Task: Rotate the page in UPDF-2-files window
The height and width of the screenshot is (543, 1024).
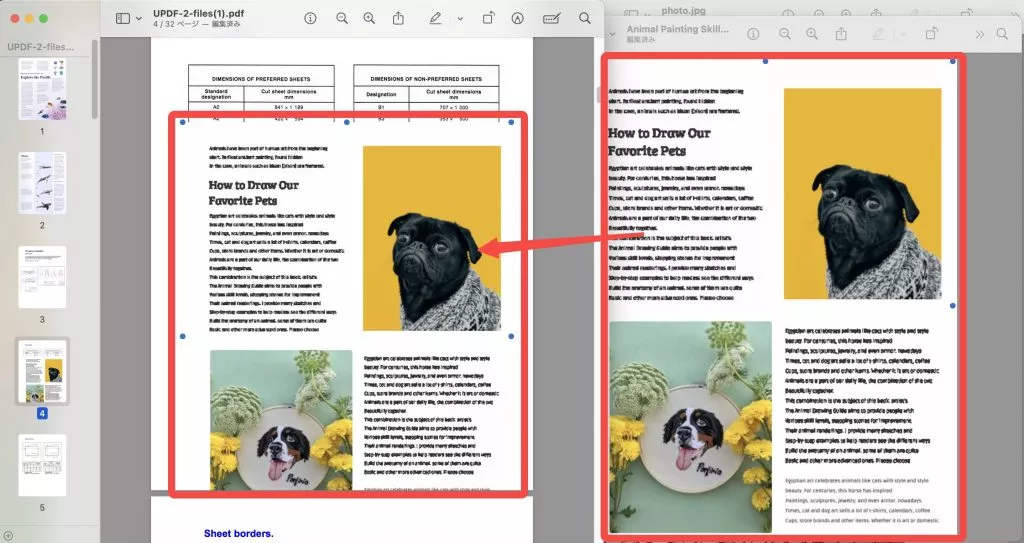Action: pyautogui.click(x=488, y=18)
